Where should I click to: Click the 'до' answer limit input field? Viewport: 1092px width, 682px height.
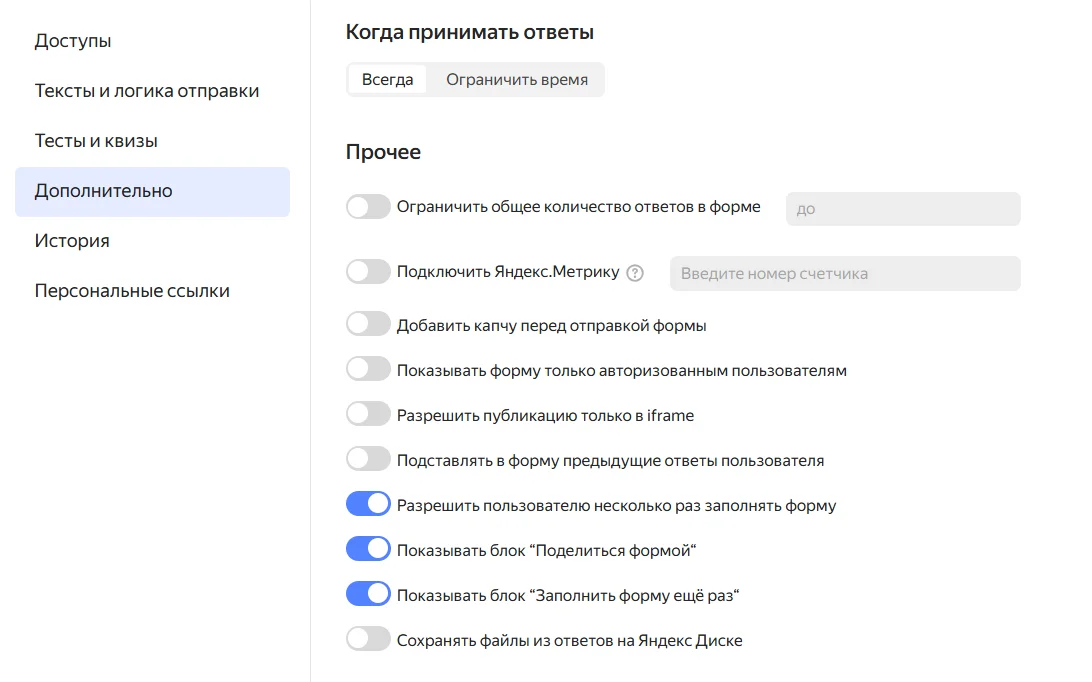click(x=902, y=209)
